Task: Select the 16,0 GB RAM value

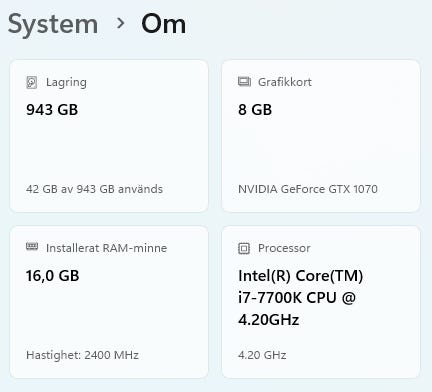Action: 53,276
